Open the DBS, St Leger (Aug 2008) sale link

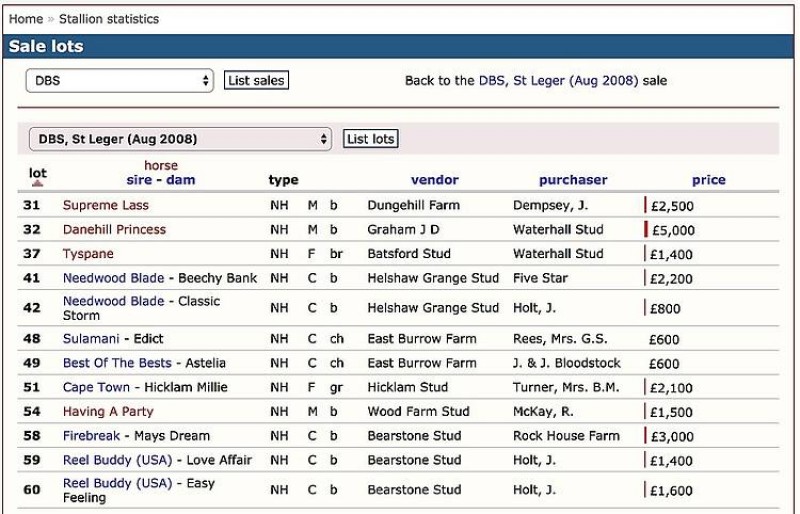(x=558, y=81)
